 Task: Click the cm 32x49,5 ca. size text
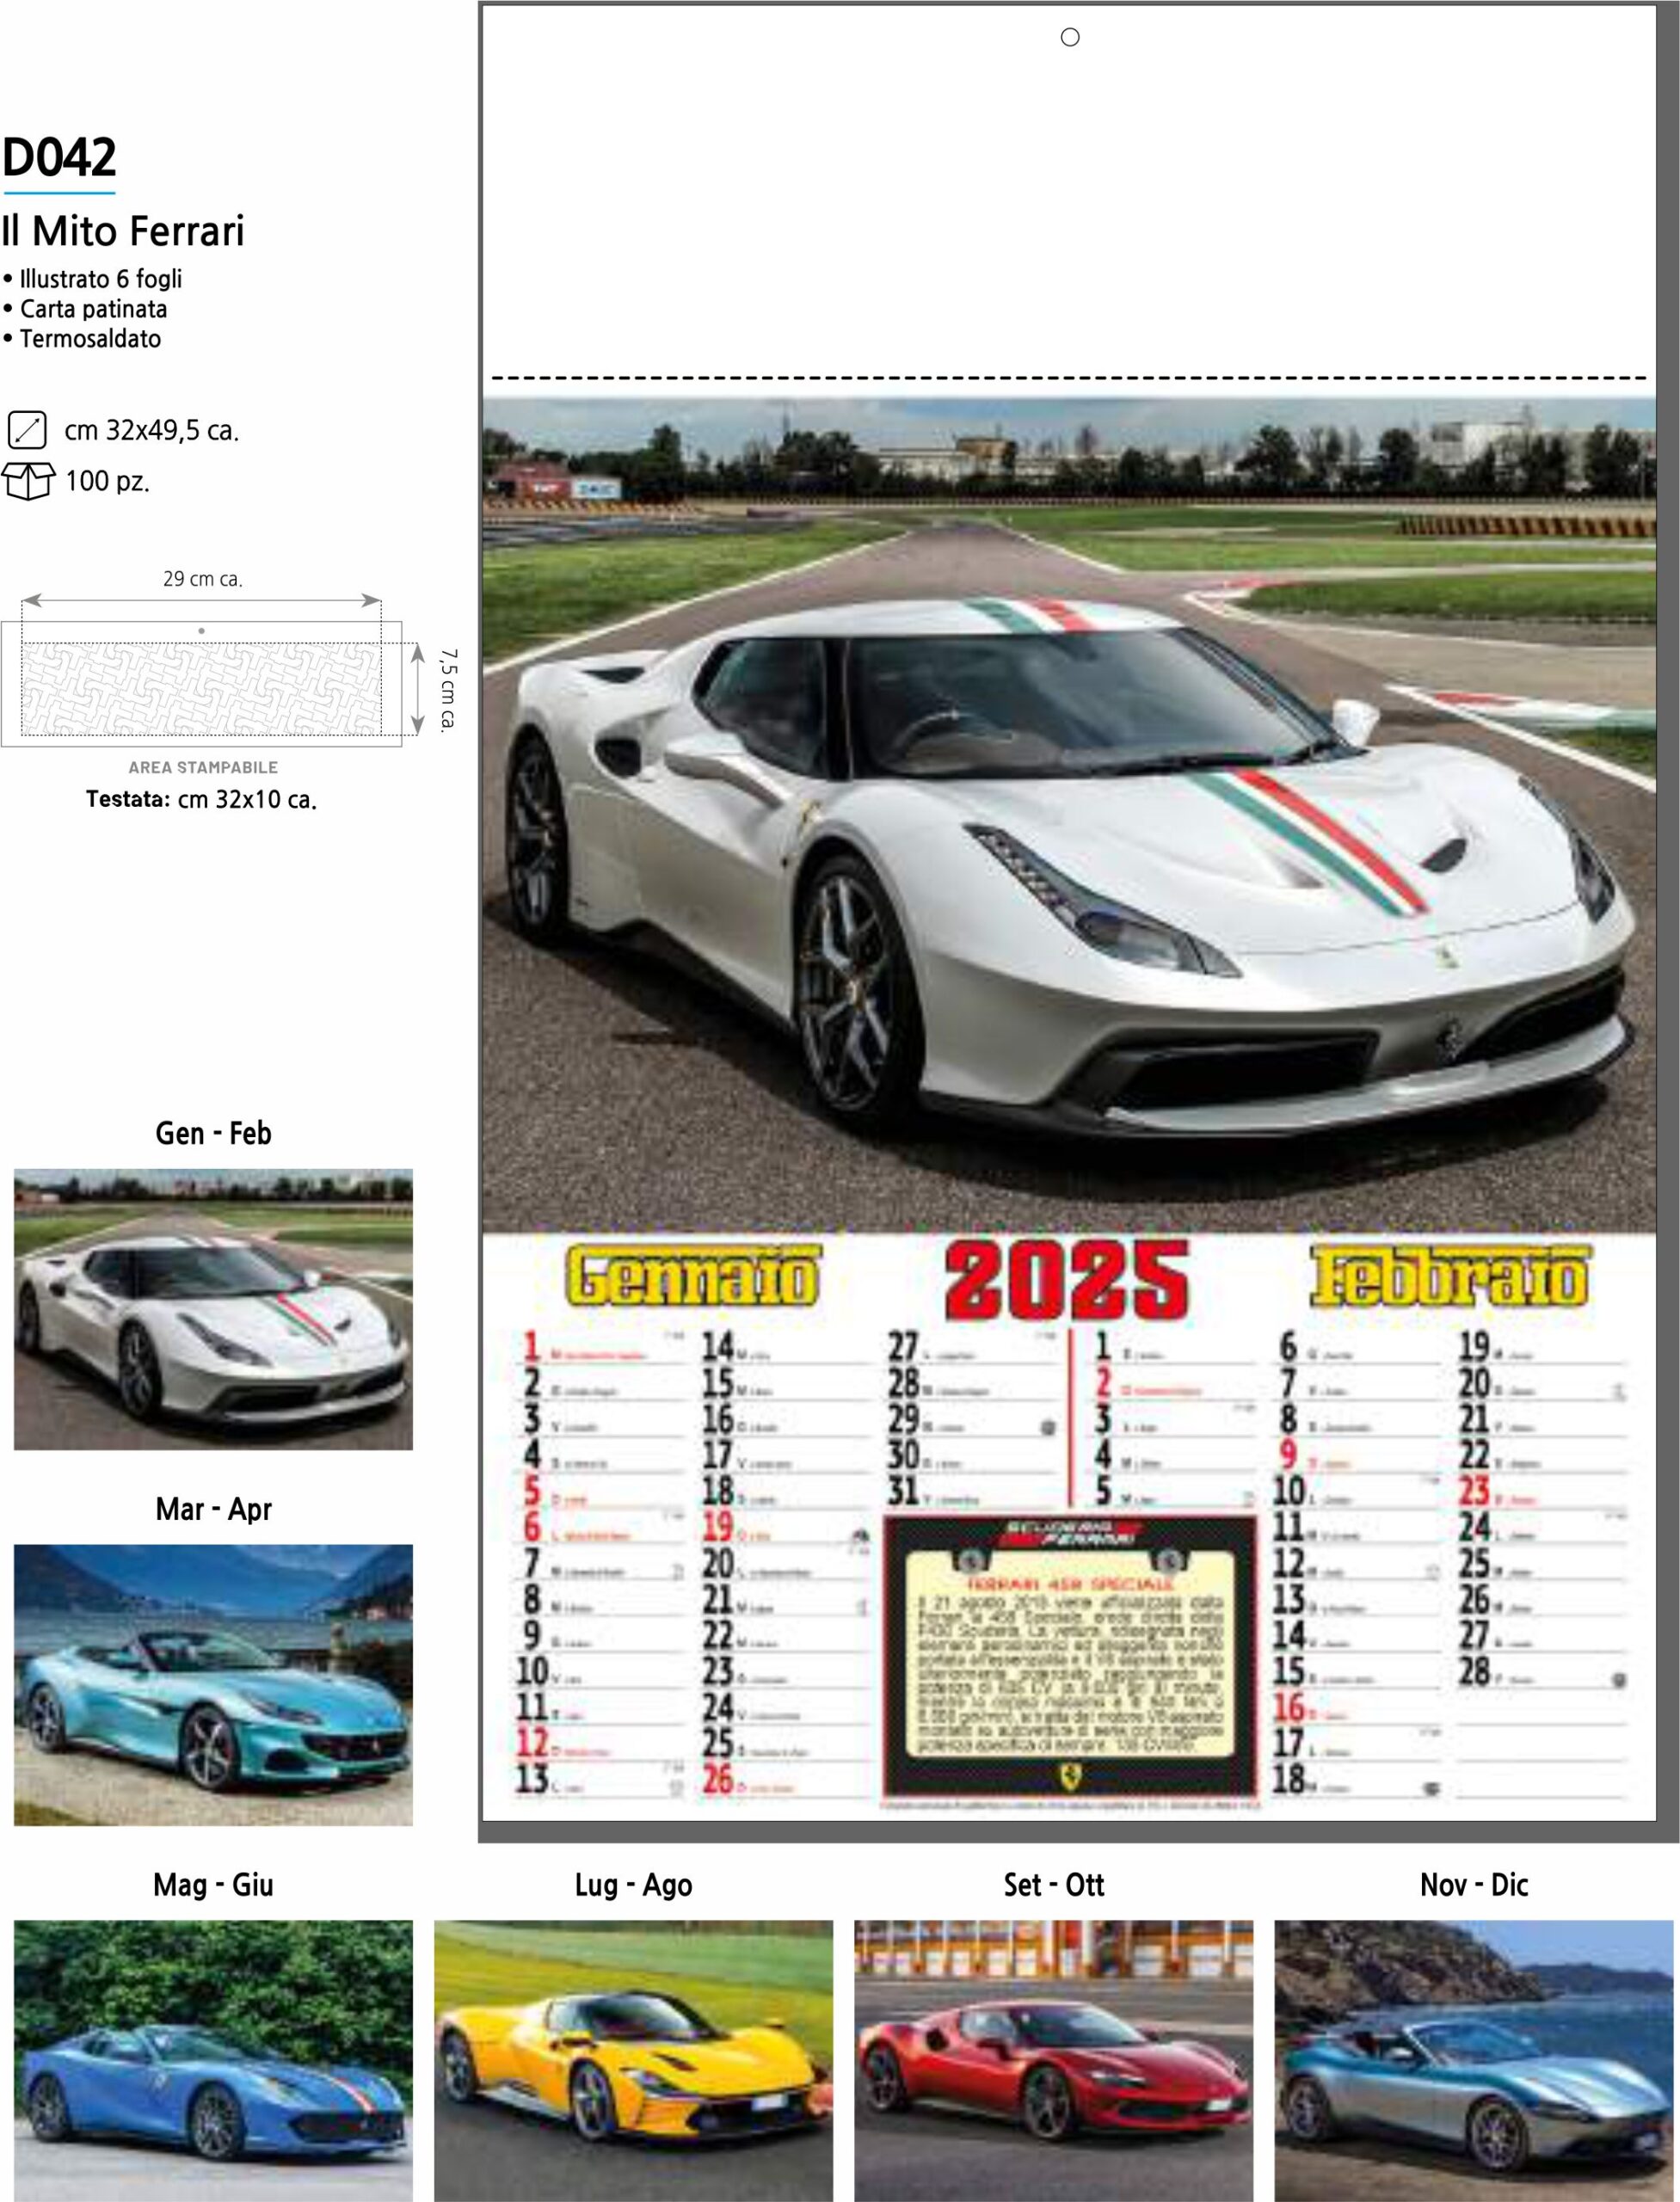pyautogui.click(x=152, y=431)
